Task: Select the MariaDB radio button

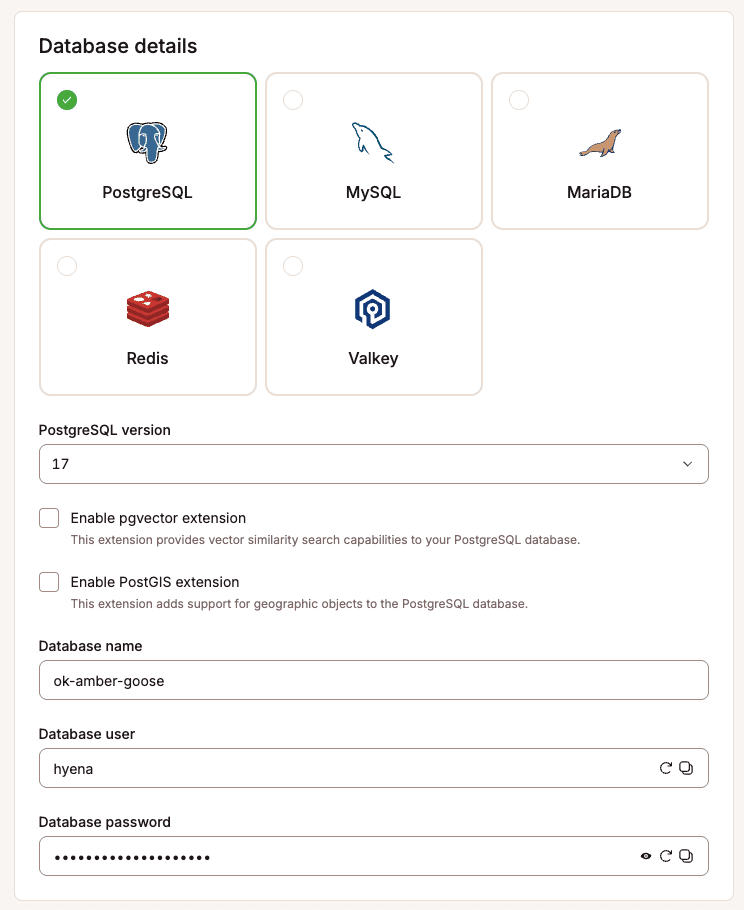Action: pos(518,100)
